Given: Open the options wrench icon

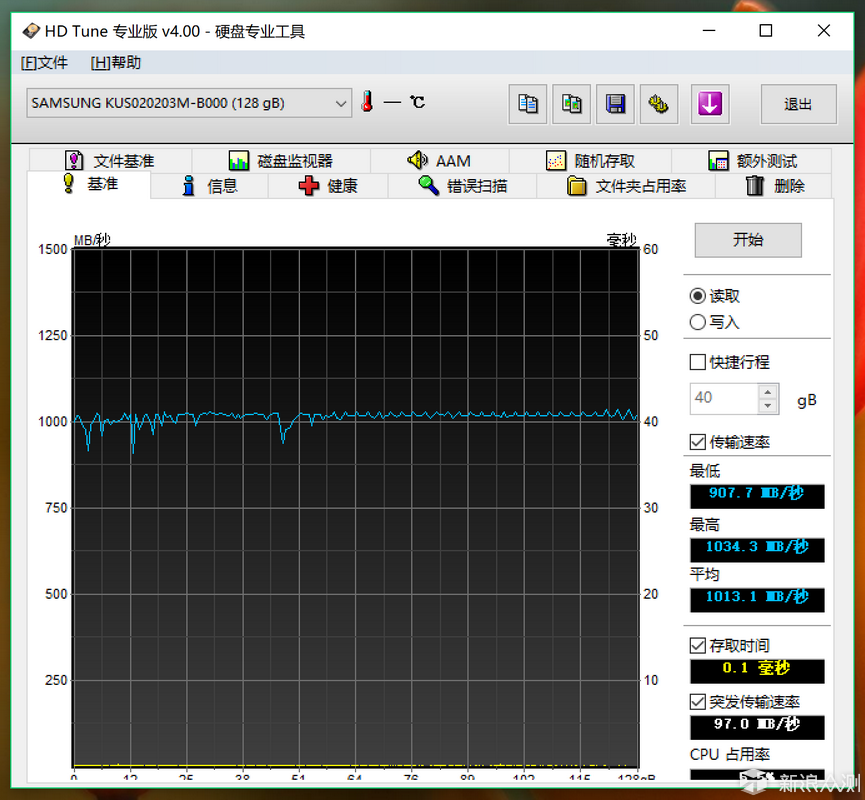Looking at the screenshot, I should click(659, 103).
